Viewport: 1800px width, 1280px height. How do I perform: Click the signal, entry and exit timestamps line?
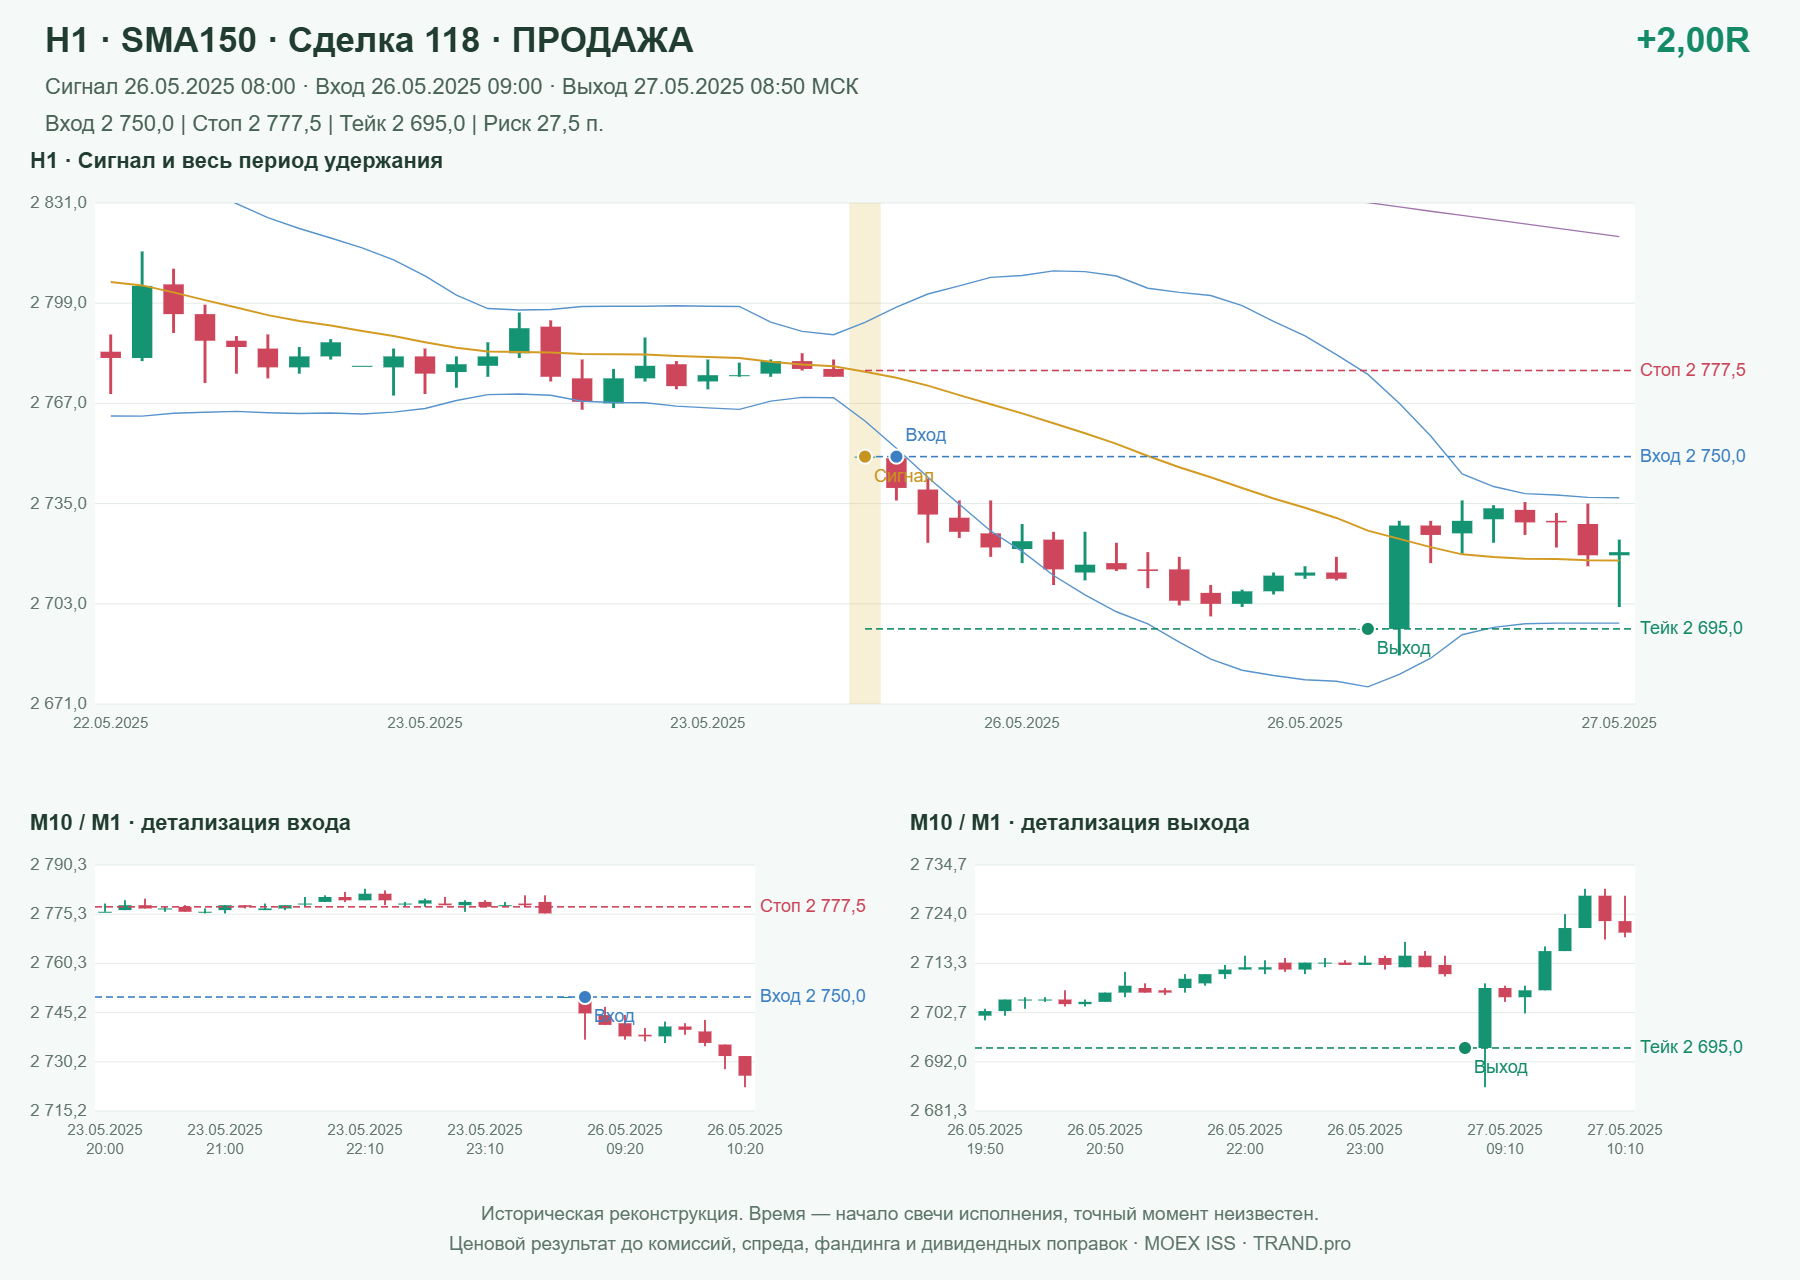click(452, 87)
